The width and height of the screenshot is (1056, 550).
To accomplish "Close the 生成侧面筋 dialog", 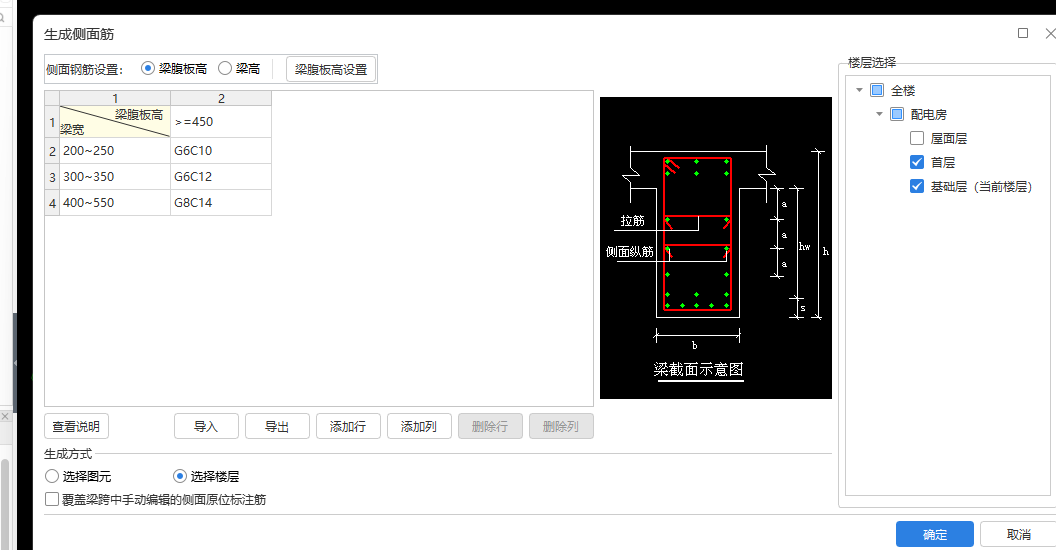I will pyautogui.click(x=1050, y=33).
